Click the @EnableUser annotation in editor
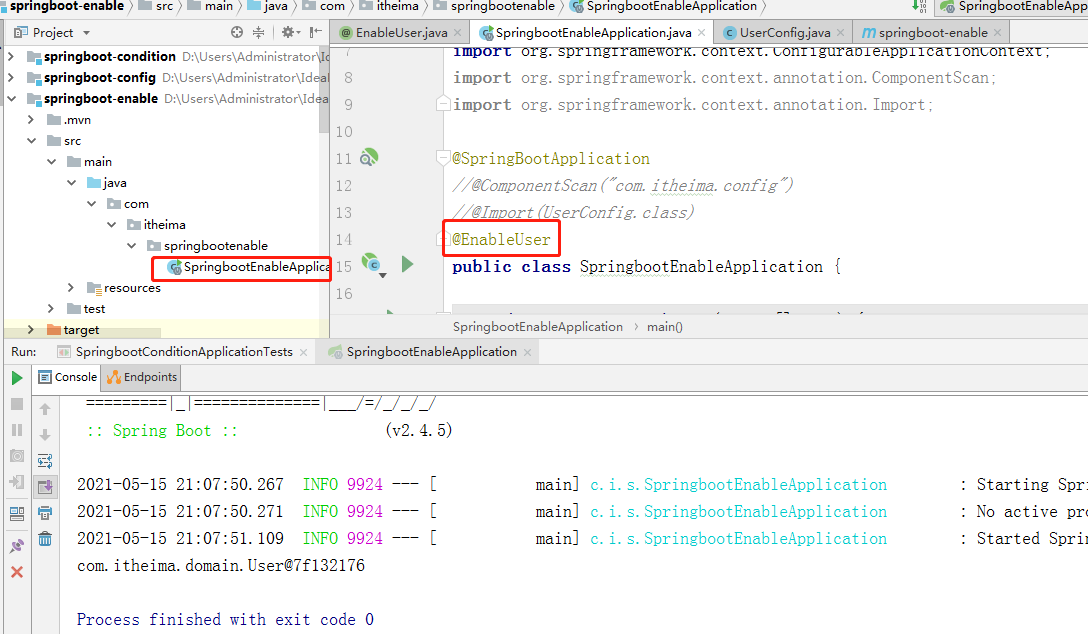The height and width of the screenshot is (634, 1088). point(501,239)
